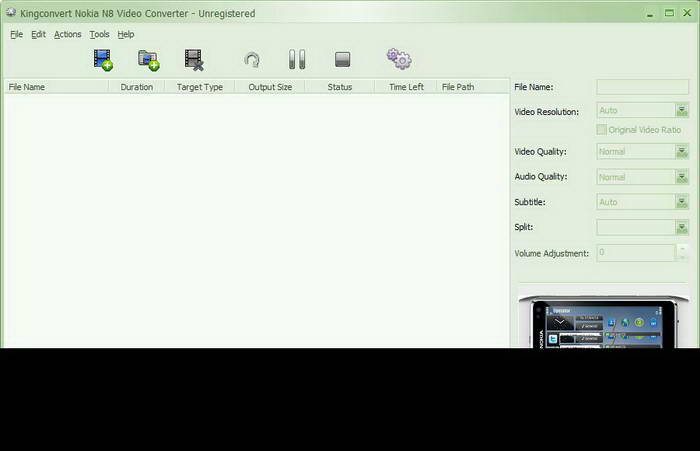Image resolution: width=700 pixels, height=451 pixels.
Task: Click the Add Folder of videos icon
Action: pos(149,60)
